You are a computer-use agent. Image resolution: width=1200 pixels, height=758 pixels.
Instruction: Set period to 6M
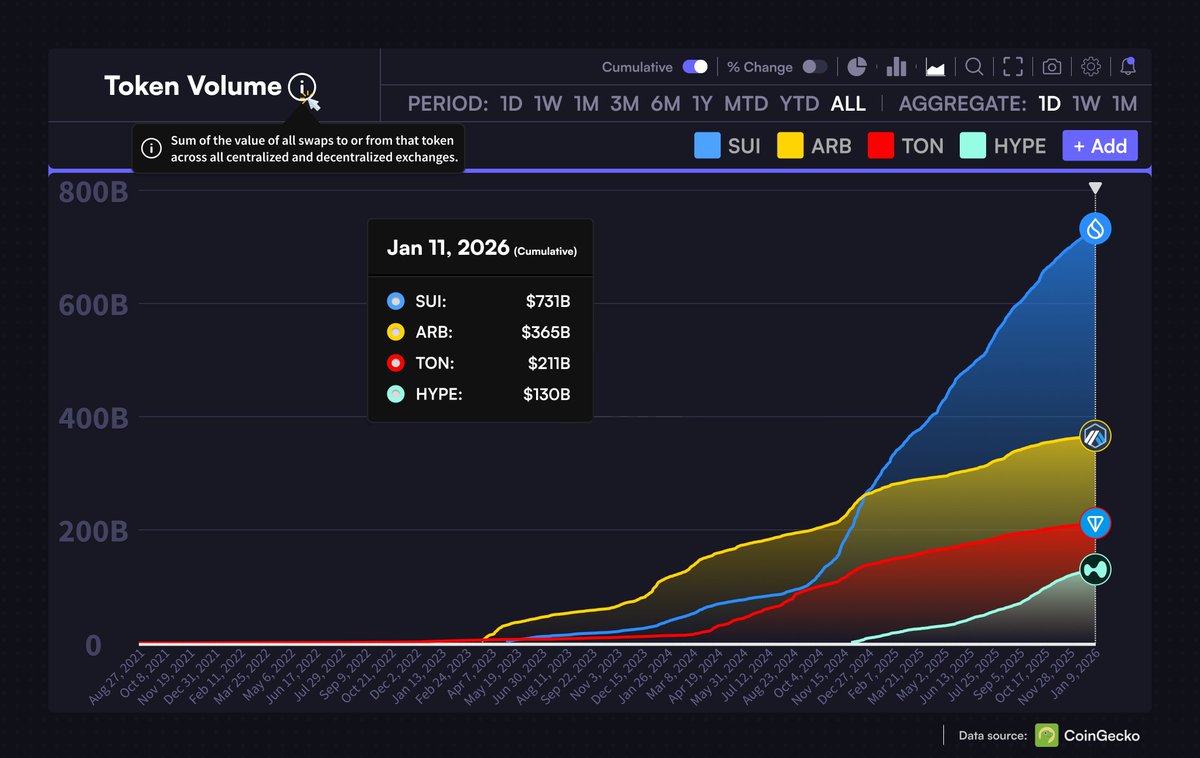(x=665, y=104)
